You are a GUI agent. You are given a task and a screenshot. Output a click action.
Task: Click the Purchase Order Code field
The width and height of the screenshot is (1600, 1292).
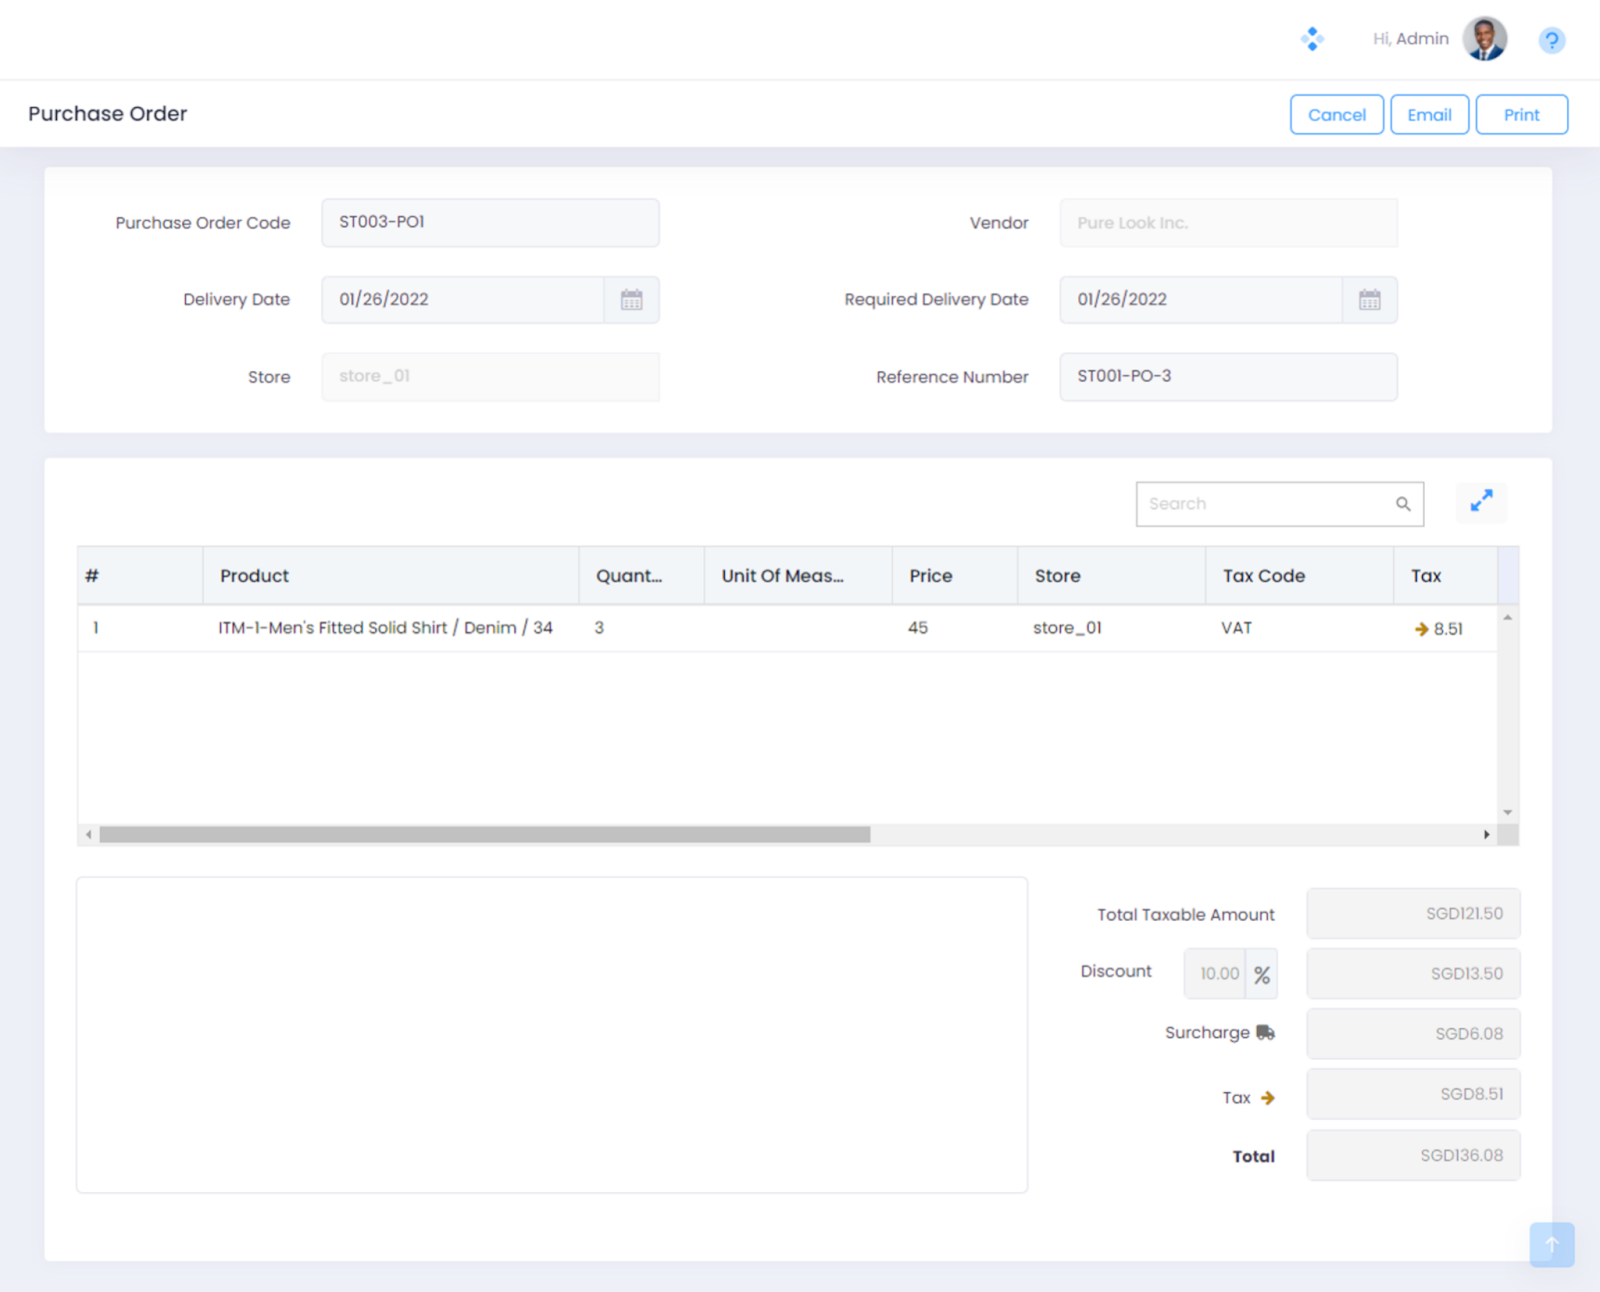tap(490, 222)
